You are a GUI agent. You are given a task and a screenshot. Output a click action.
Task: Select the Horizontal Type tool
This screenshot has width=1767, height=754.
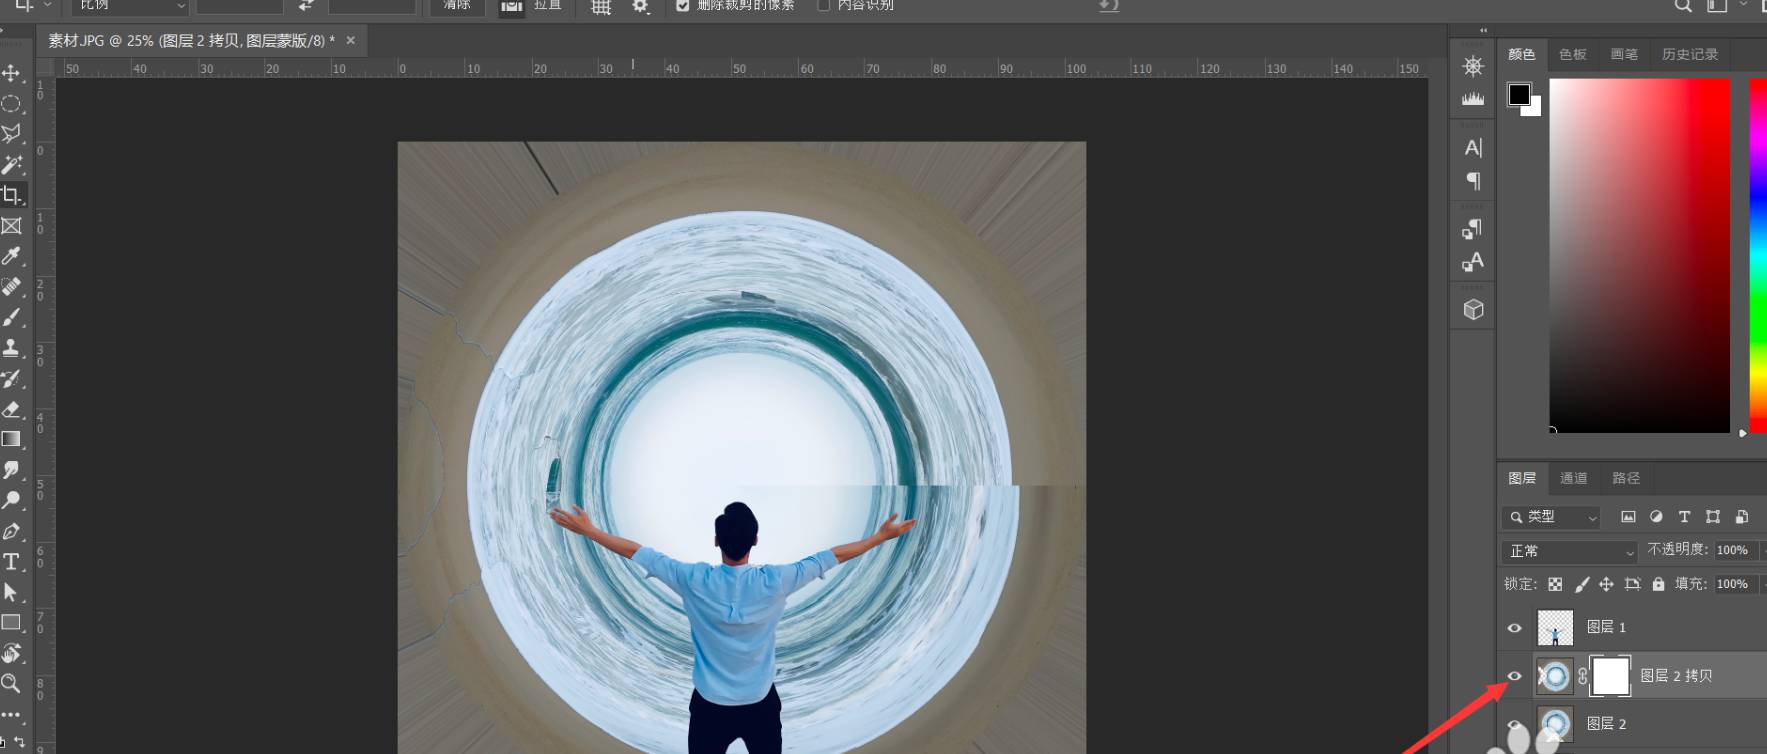point(11,561)
